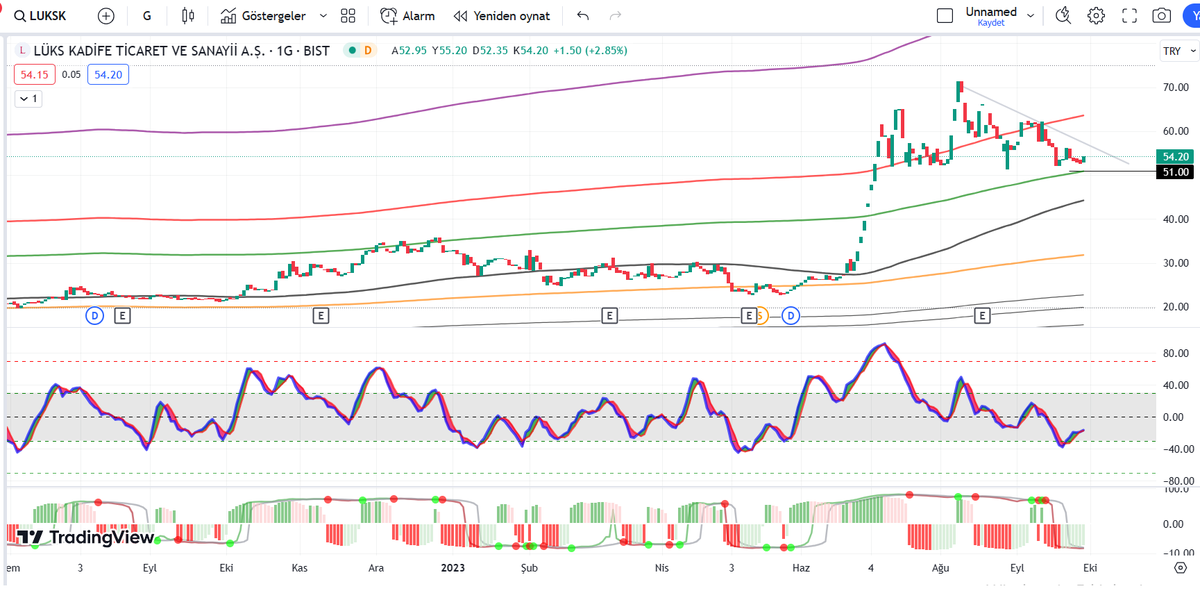
Task: Open the indicator templates grid icon
Action: point(348,16)
